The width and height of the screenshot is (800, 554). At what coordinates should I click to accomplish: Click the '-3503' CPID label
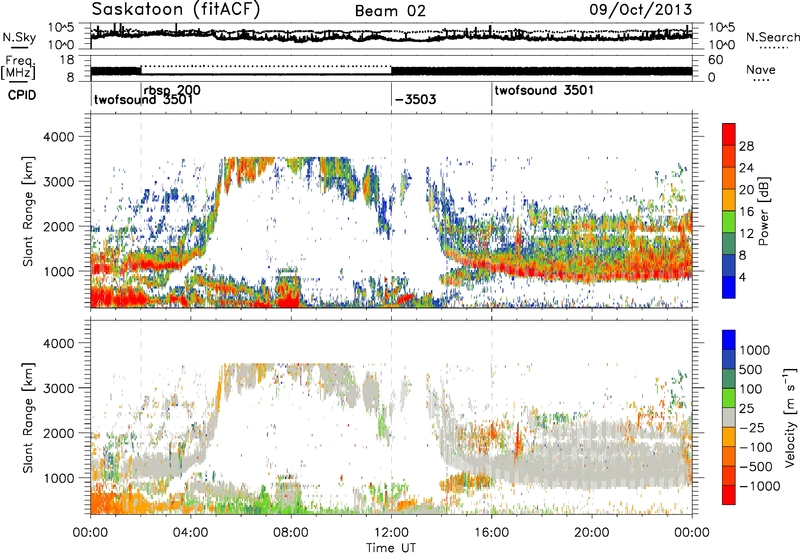(415, 99)
